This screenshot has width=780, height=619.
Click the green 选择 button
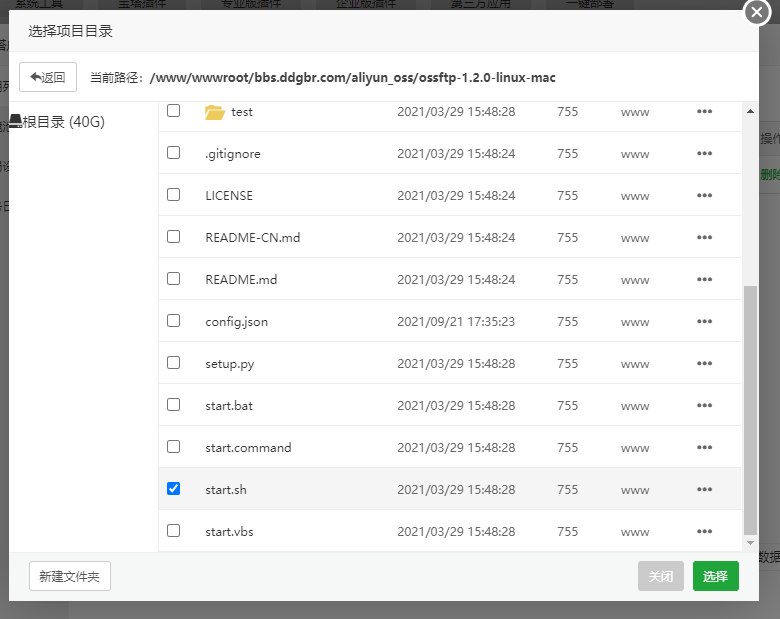pyautogui.click(x=715, y=576)
